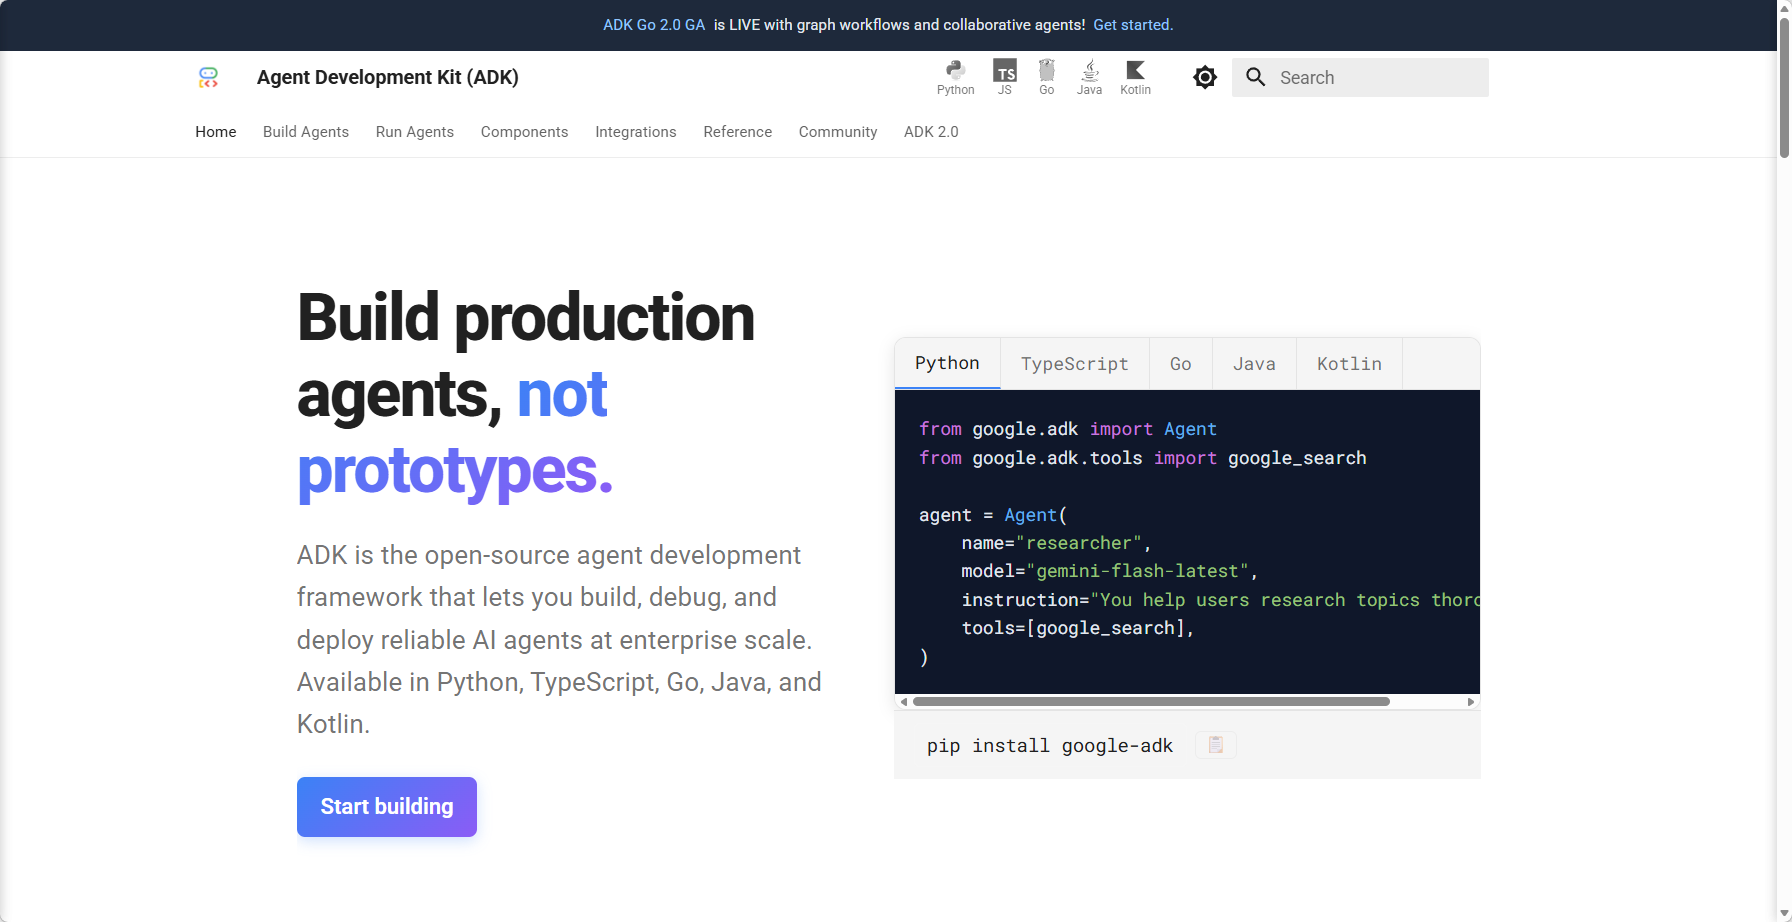Open the Run Agents navigation tab
Screen dimensions: 1792x922
[415, 132]
